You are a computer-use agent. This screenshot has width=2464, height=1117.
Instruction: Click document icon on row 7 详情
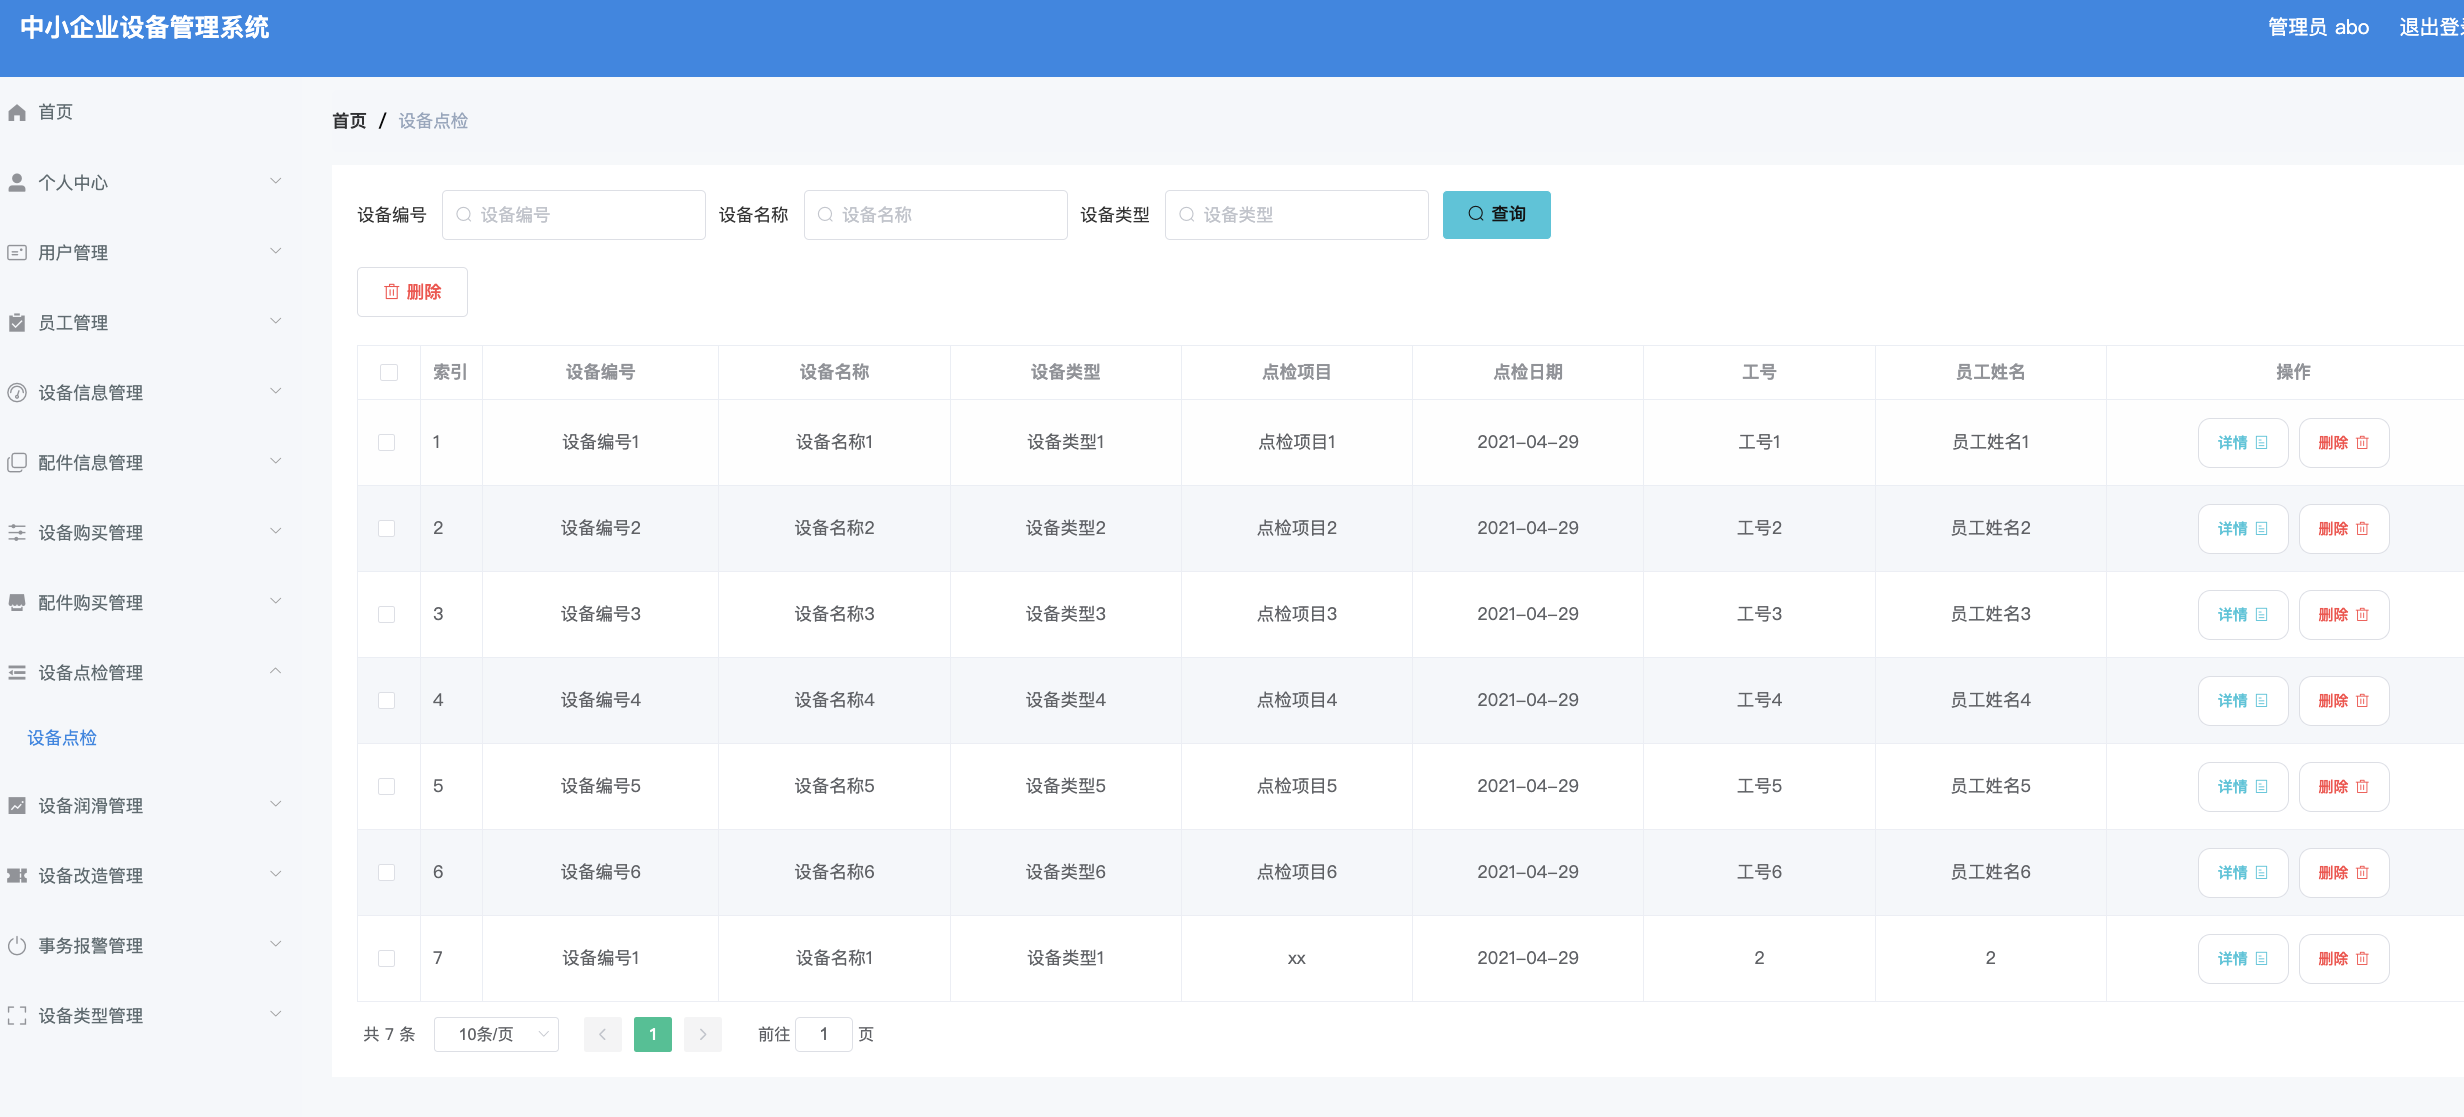click(x=2261, y=958)
